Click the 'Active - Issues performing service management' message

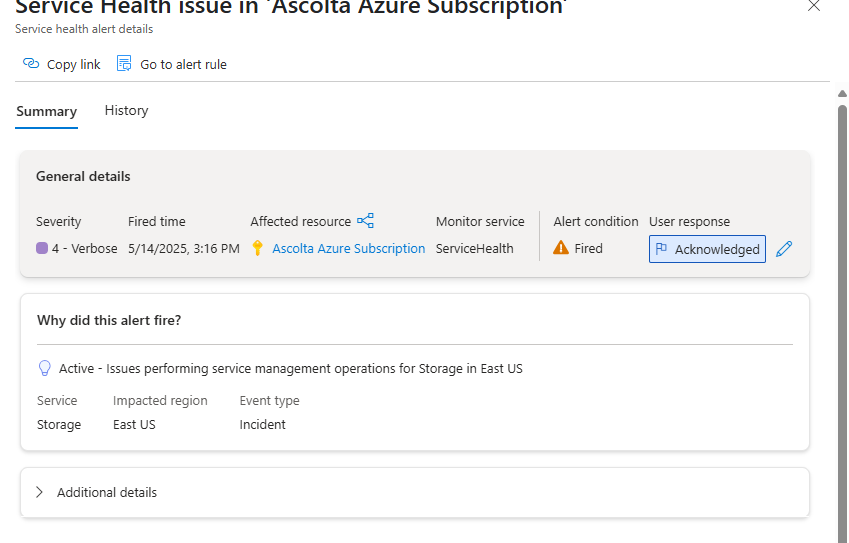[291, 369]
